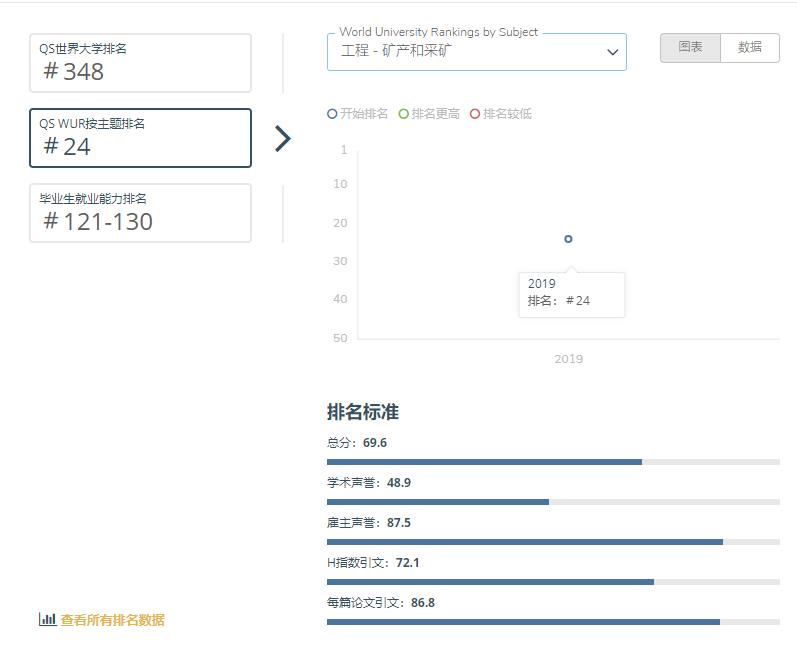Click the right chevron arrow beside ranking cards

283,139
